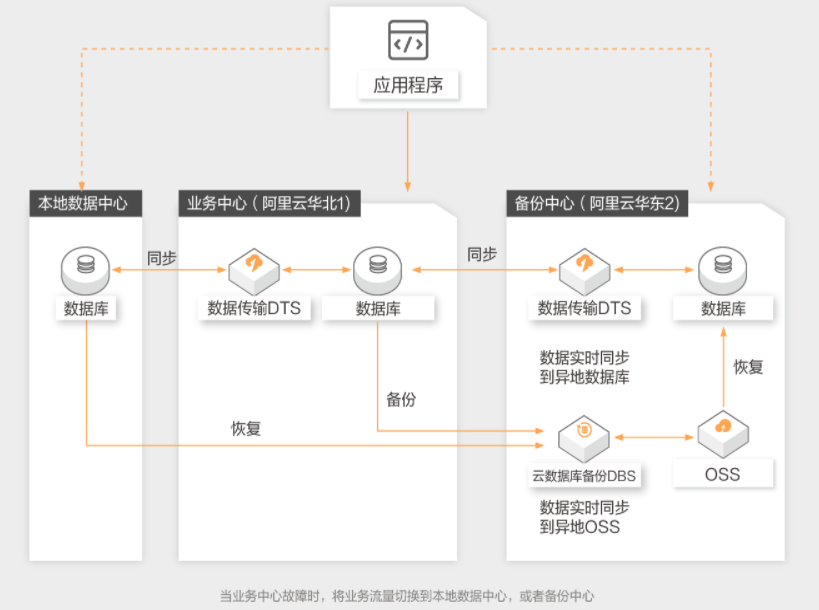Click the OSS cloud storage icon
Image resolution: width=819 pixels, height=610 pixels.
tap(723, 435)
